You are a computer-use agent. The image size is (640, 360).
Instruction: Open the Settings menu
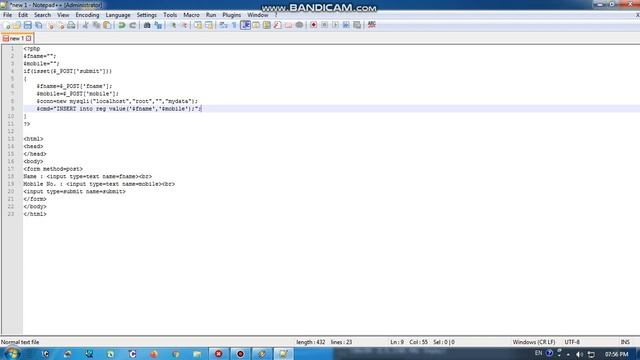point(147,15)
